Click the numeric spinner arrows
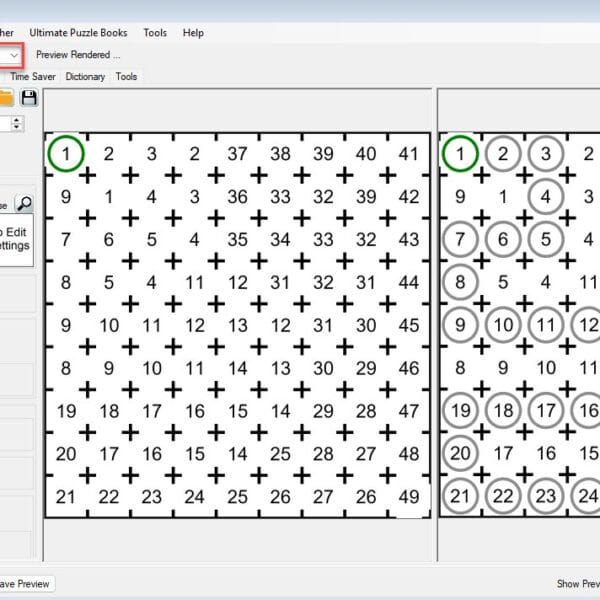Viewport: 600px width, 600px height. tap(17, 123)
